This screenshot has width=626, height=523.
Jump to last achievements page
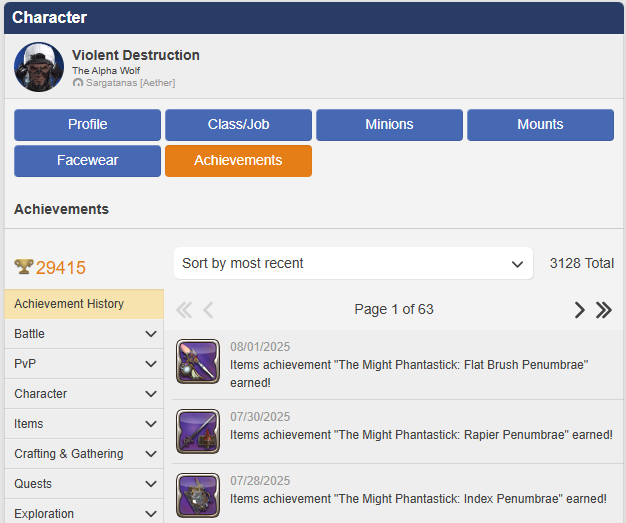(x=604, y=310)
